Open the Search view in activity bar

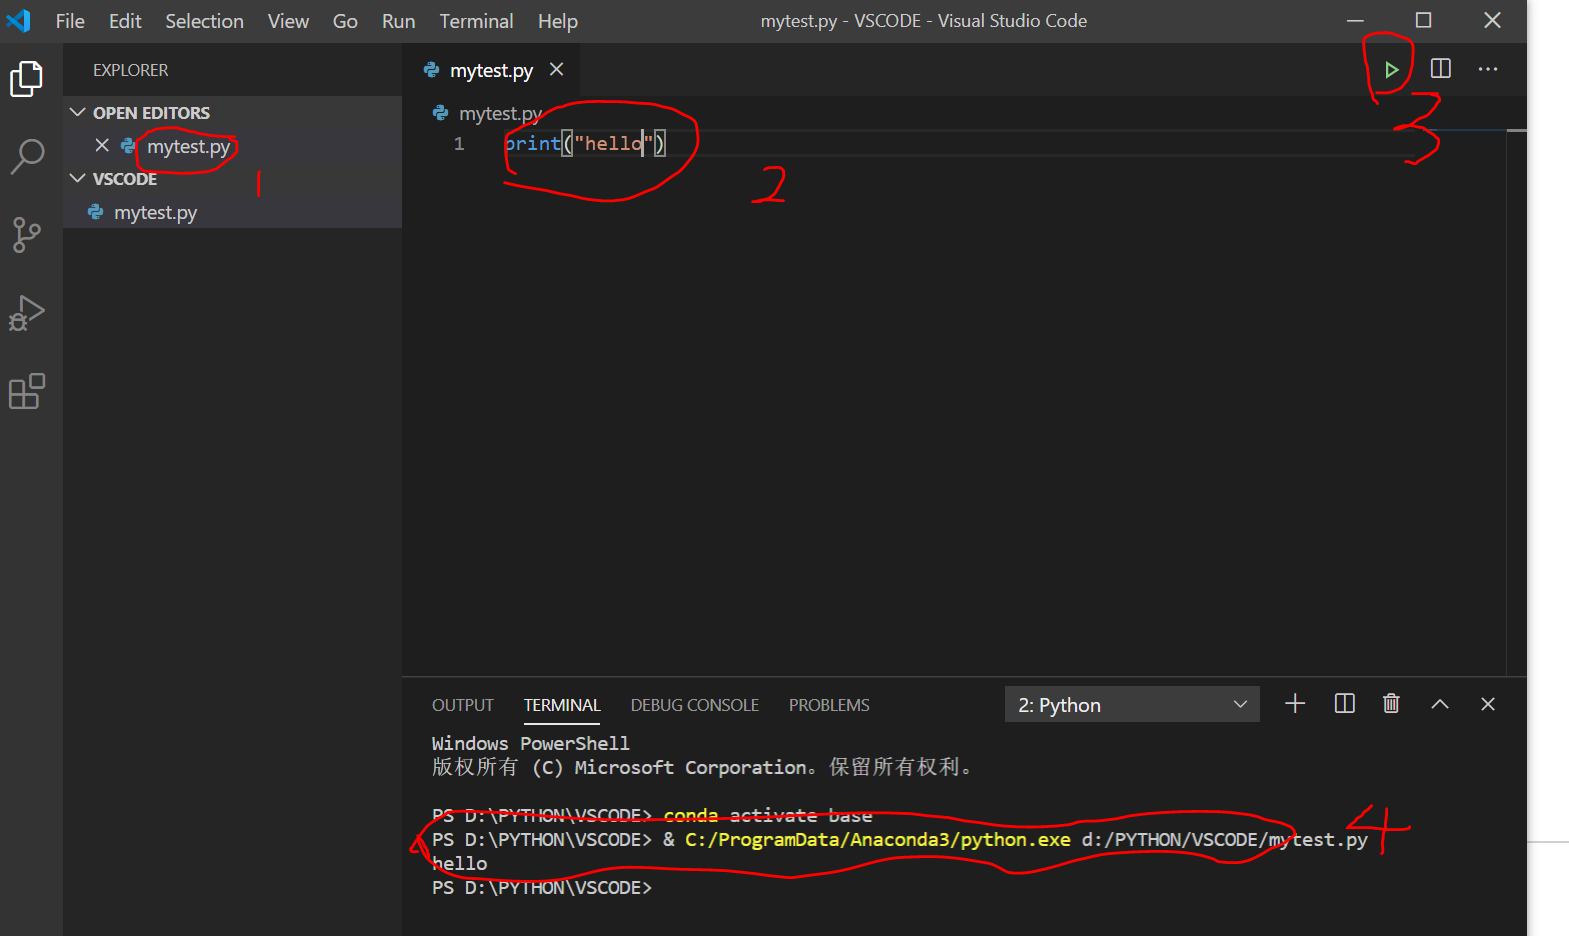pyautogui.click(x=27, y=157)
